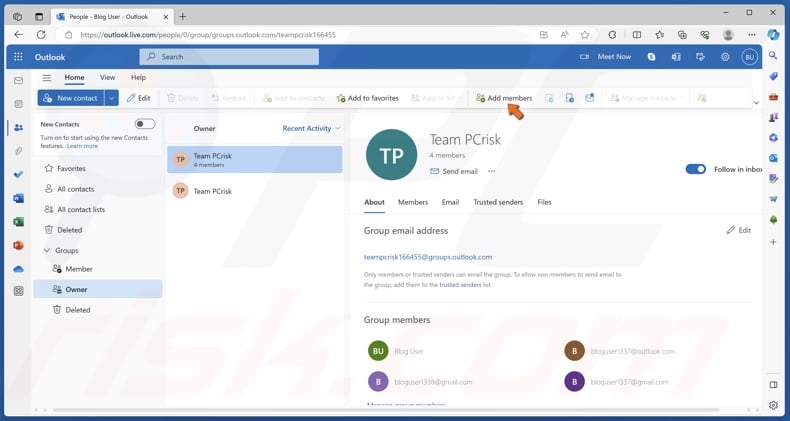Collapse the Groups tree section

47,250
